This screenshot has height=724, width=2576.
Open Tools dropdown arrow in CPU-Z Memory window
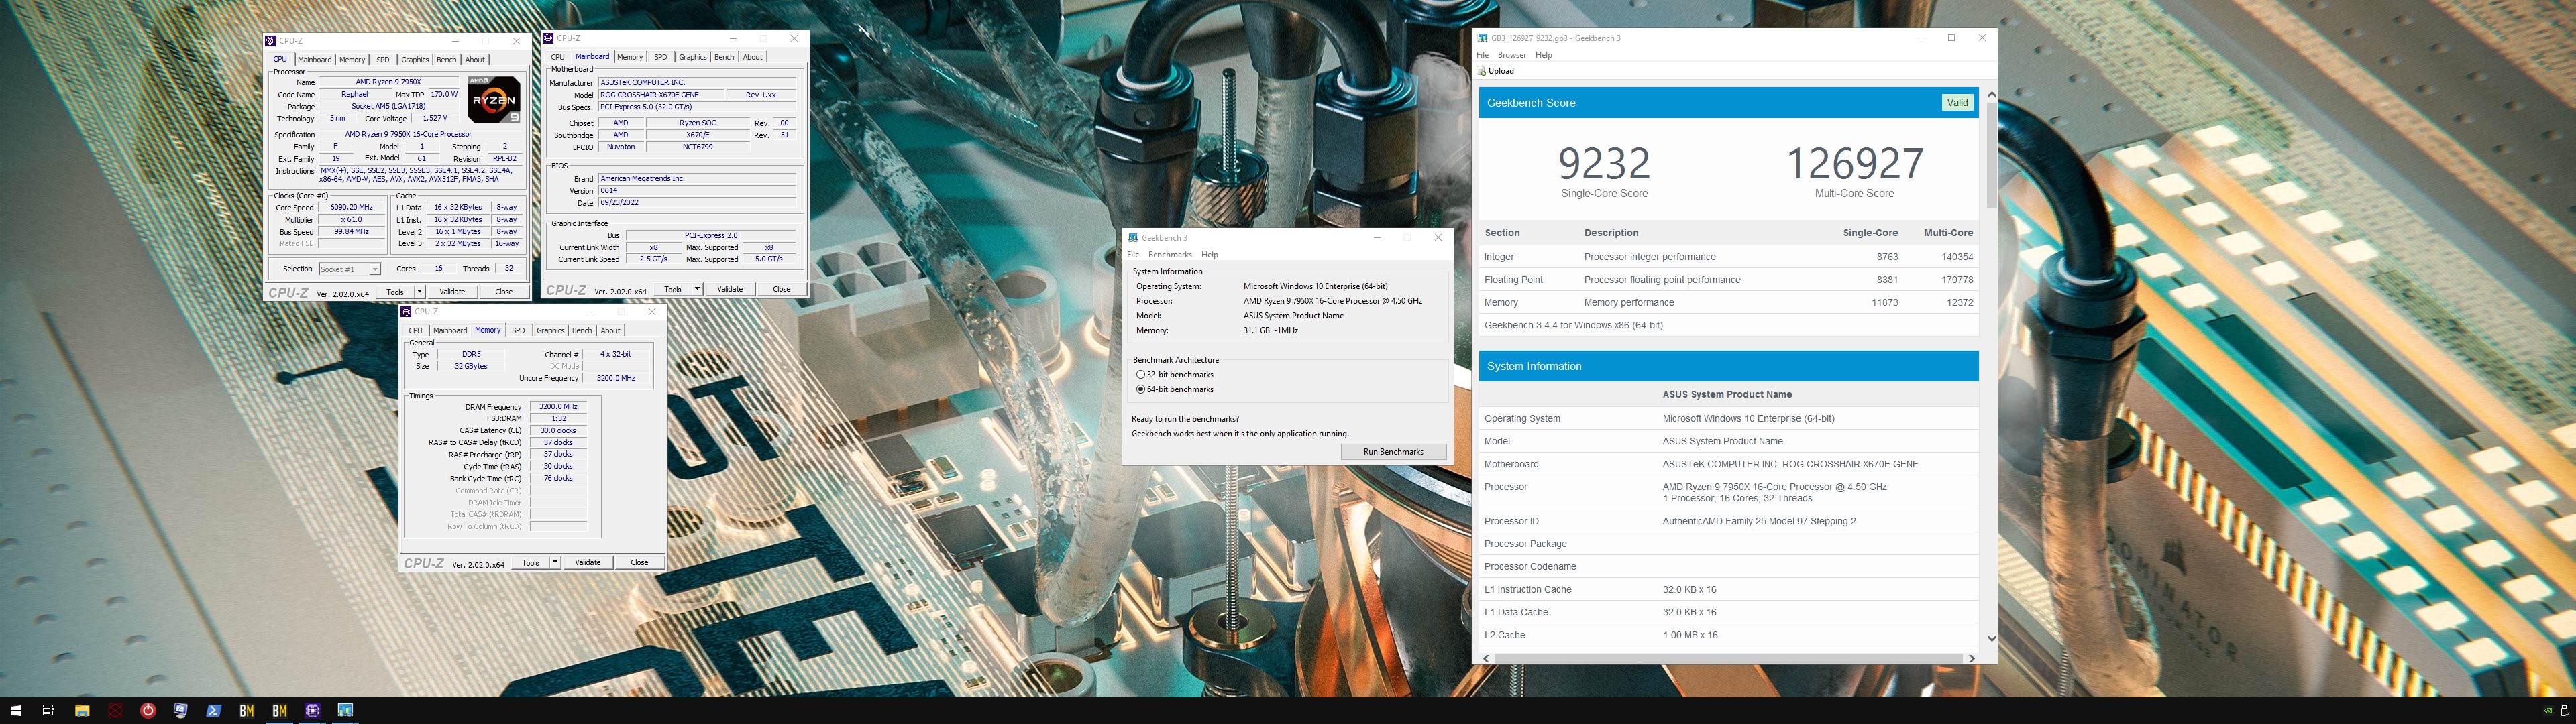click(x=555, y=563)
